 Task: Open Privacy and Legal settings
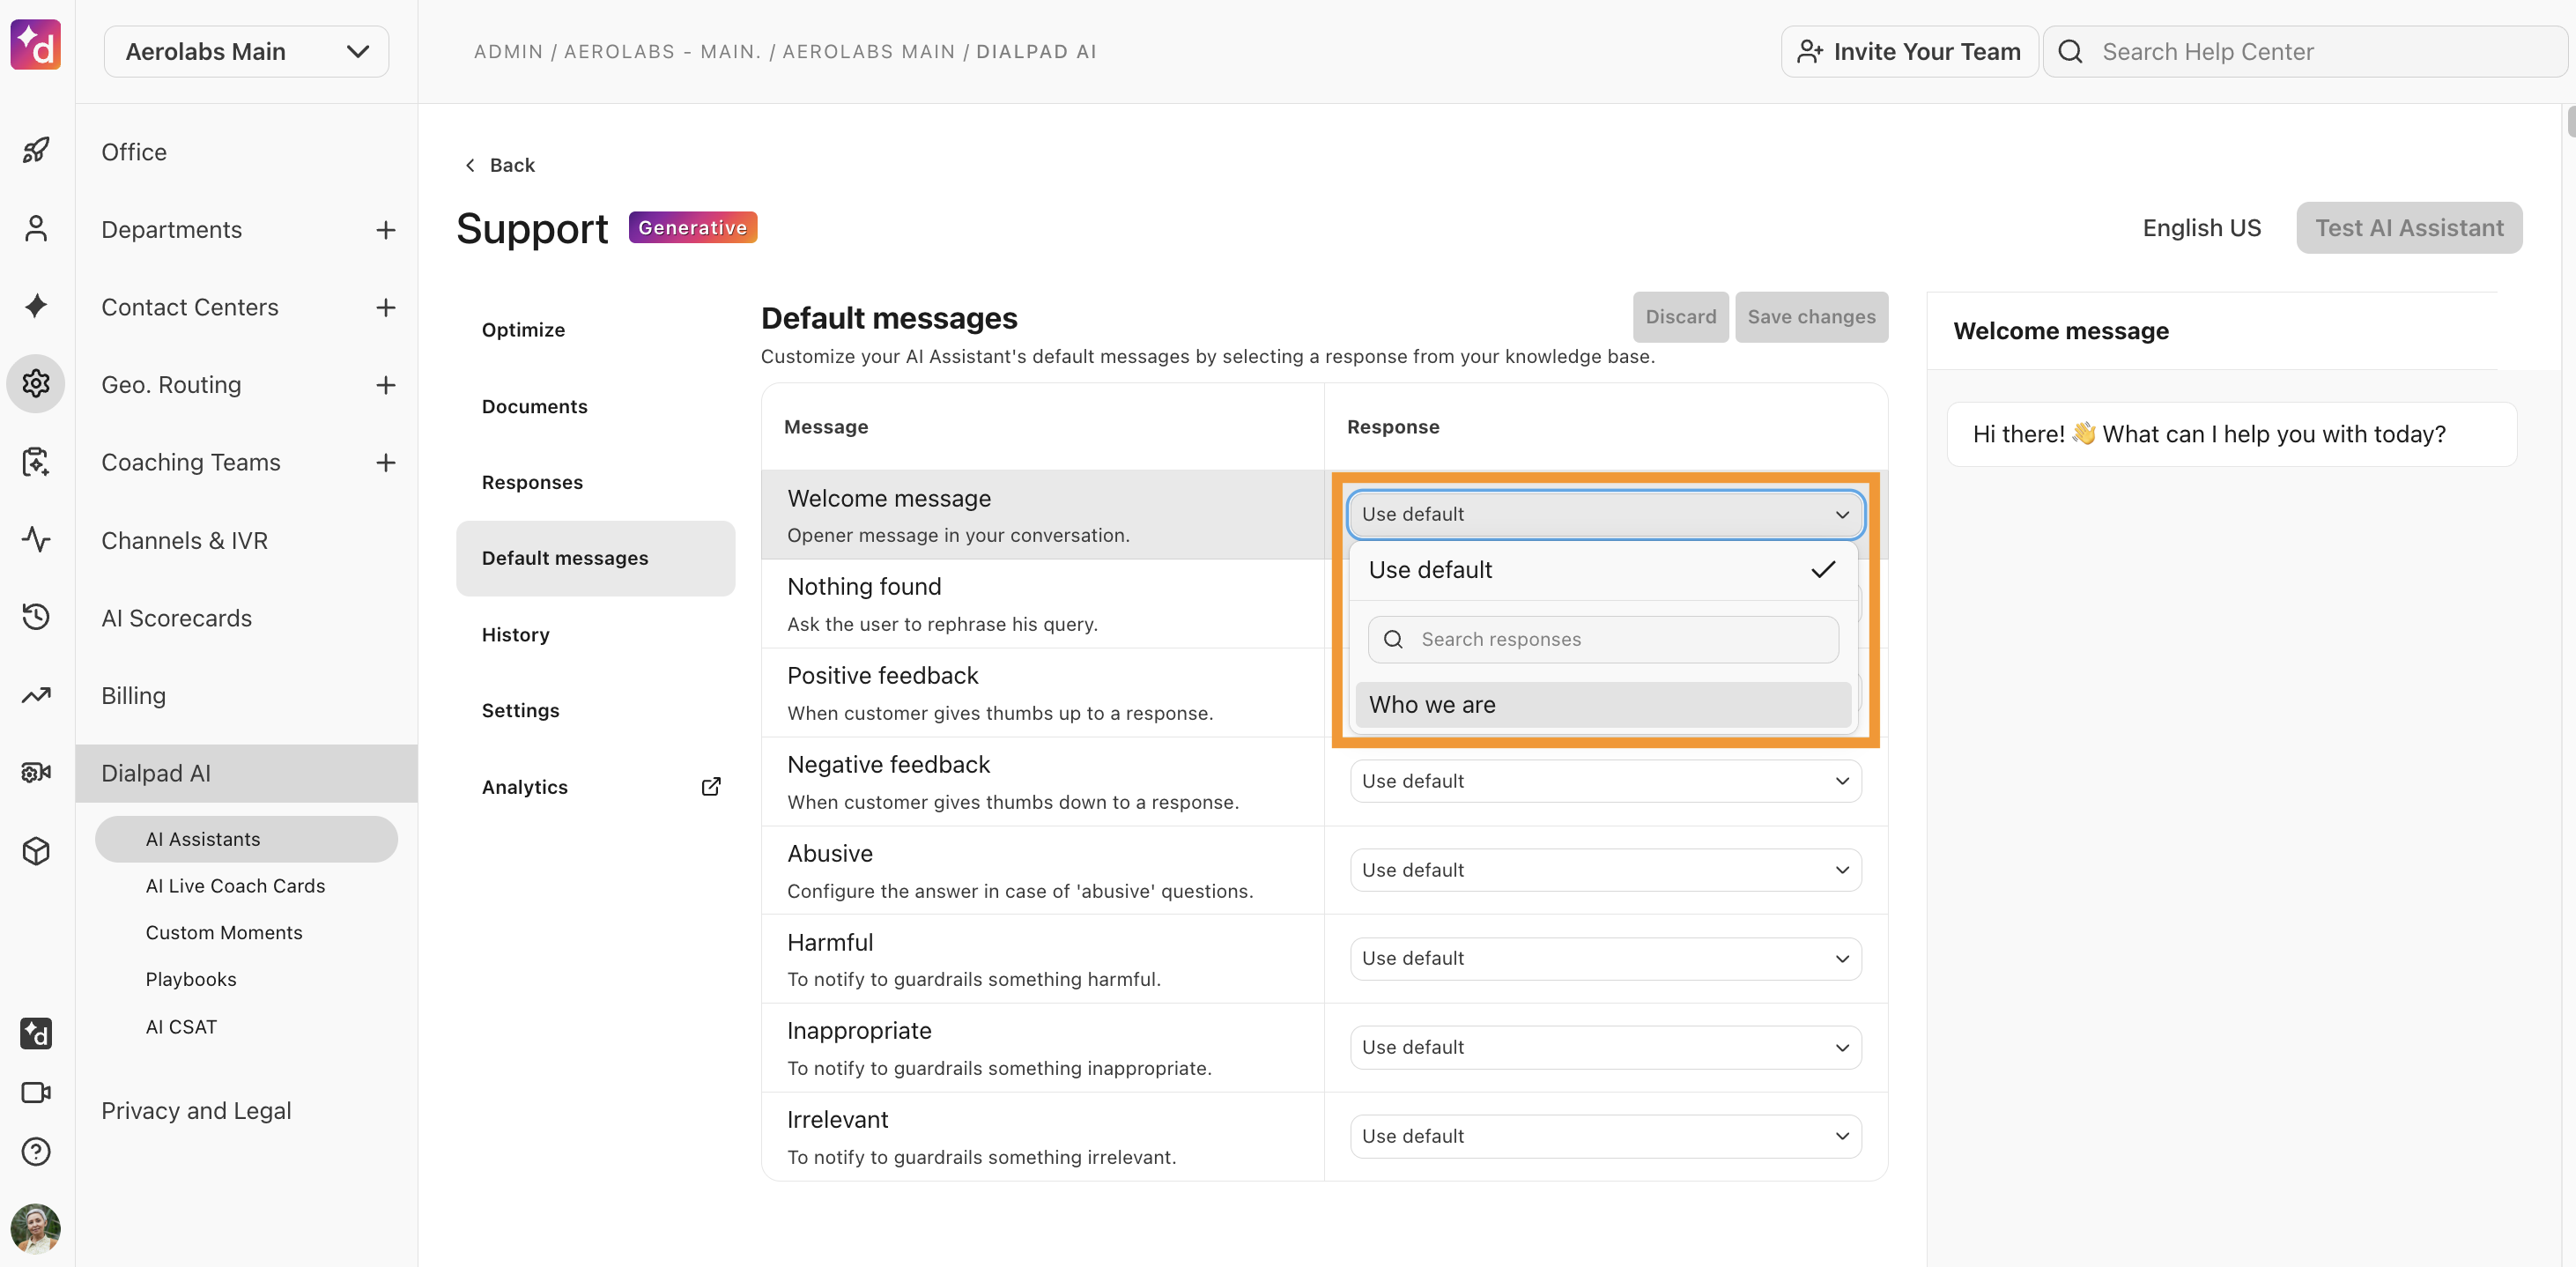click(196, 1111)
